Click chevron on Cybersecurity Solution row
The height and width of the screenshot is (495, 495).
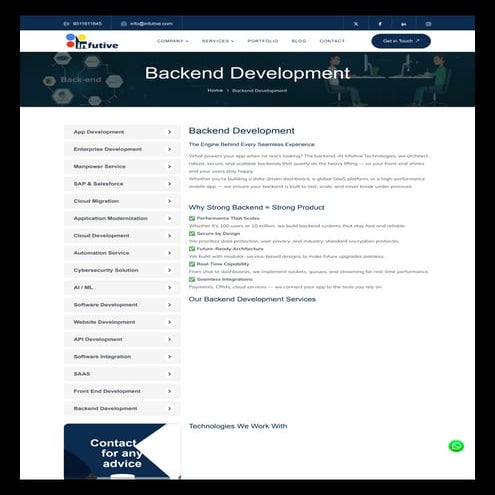pyautogui.click(x=169, y=270)
